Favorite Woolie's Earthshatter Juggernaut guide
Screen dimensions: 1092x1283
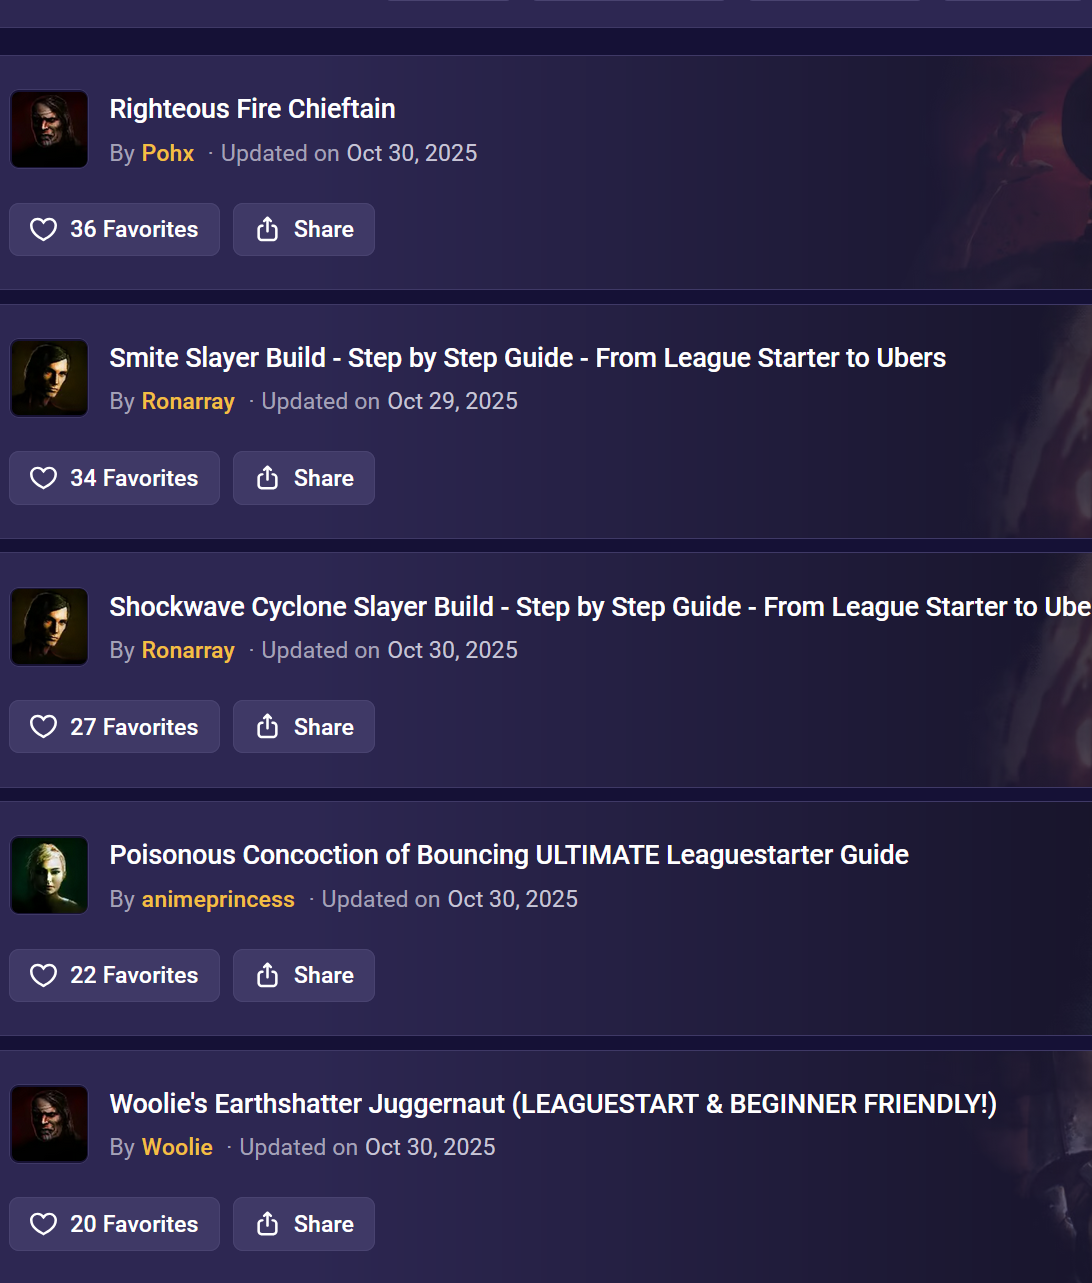114,1224
